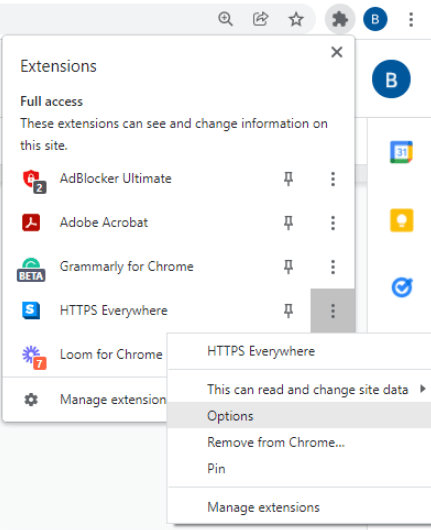Click the Manage extensions link in popup
This screenshot has width=431, height=530.
coord(113,400)
